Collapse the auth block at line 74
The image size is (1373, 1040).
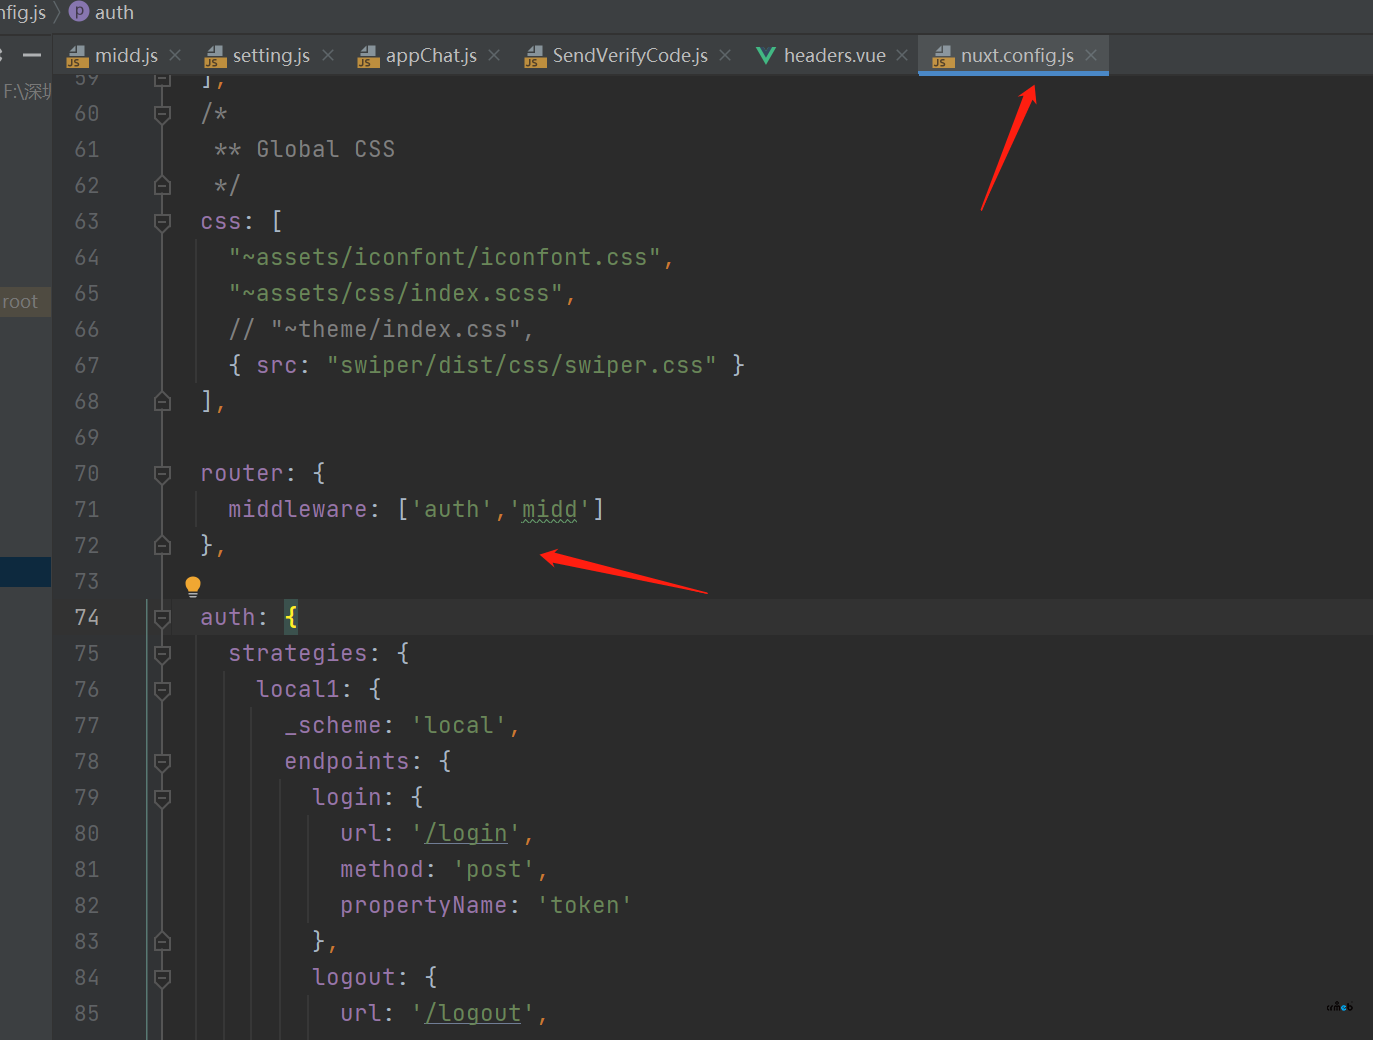[162, 618]
